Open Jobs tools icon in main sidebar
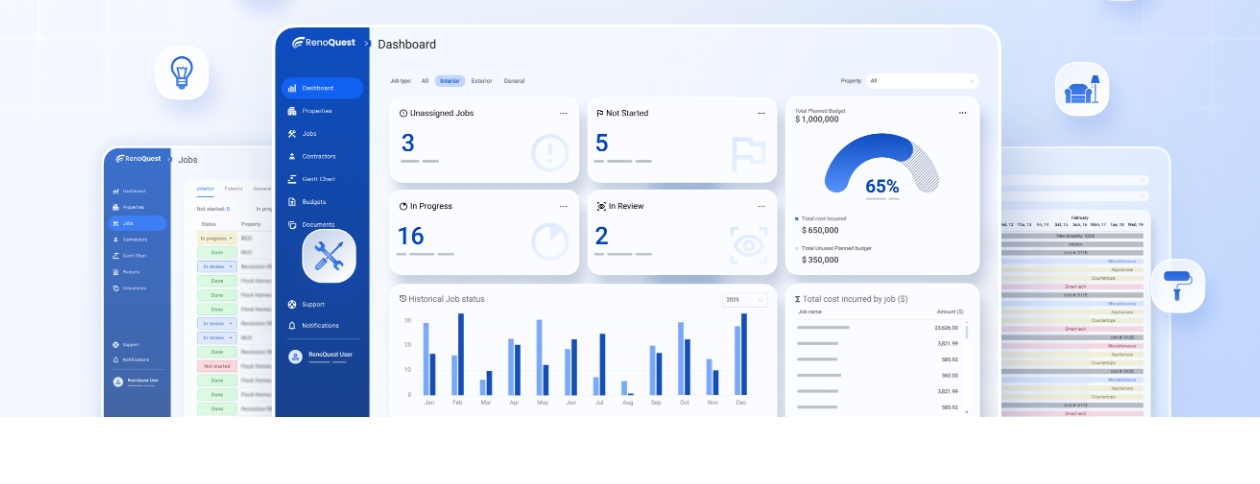Image resolution: width=1260 pixels, height=484 pixels. point(292,133)
